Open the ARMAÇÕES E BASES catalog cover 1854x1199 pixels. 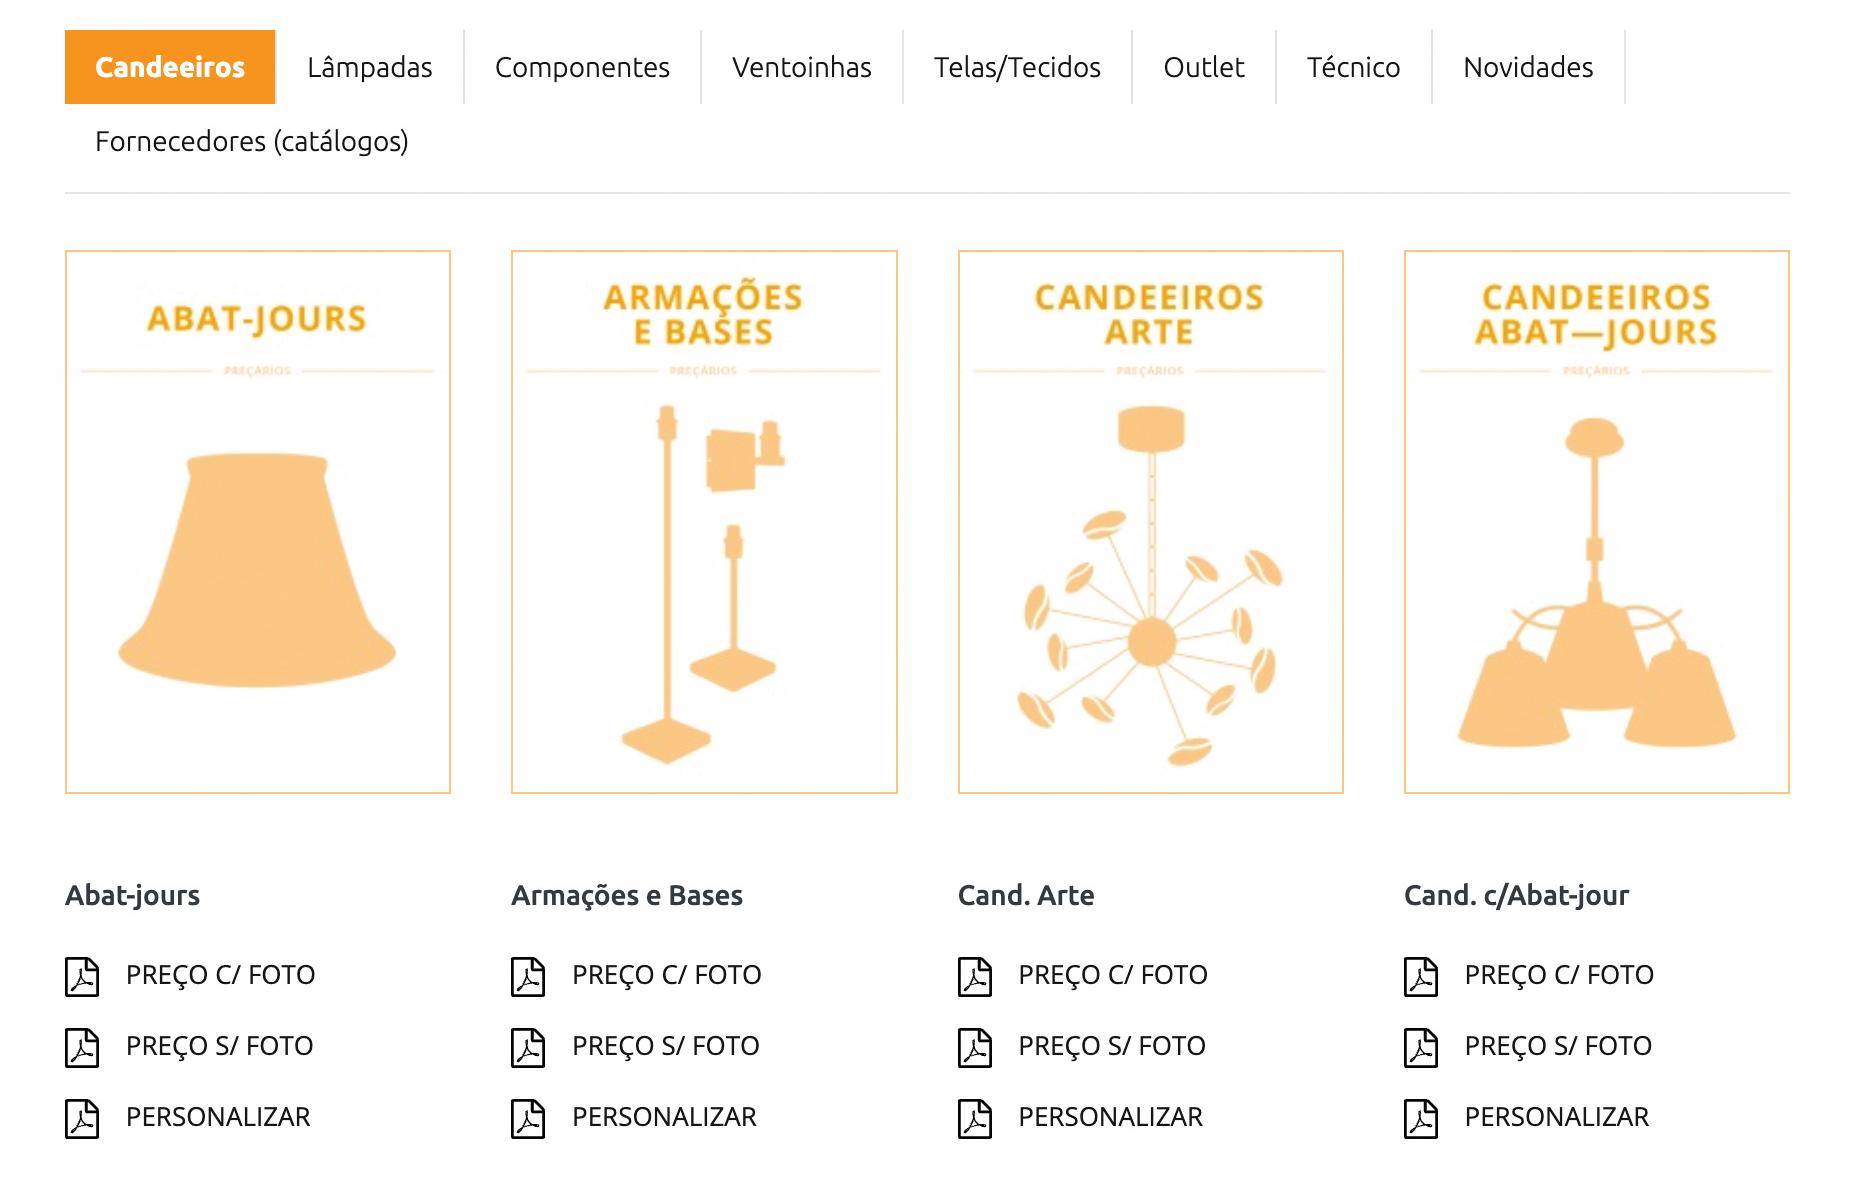pos(704,522)
